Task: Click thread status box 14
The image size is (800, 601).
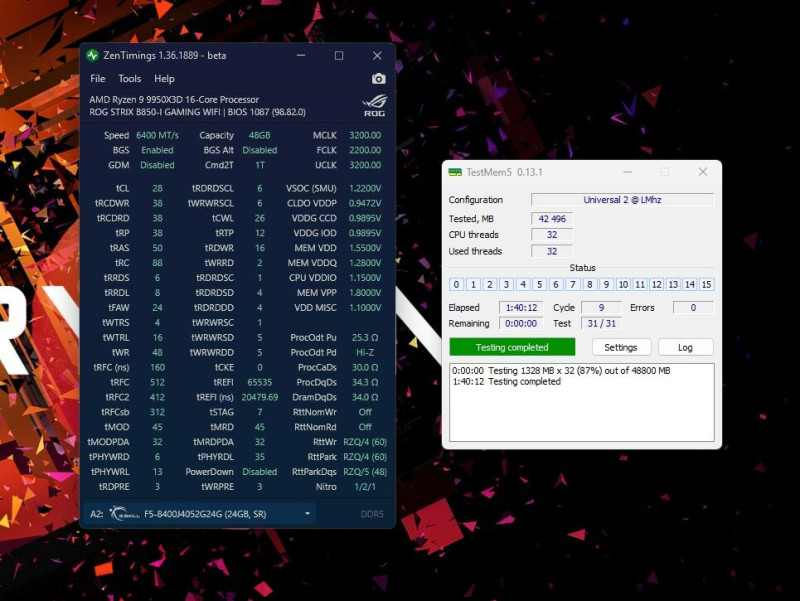Action: point(690,284)
